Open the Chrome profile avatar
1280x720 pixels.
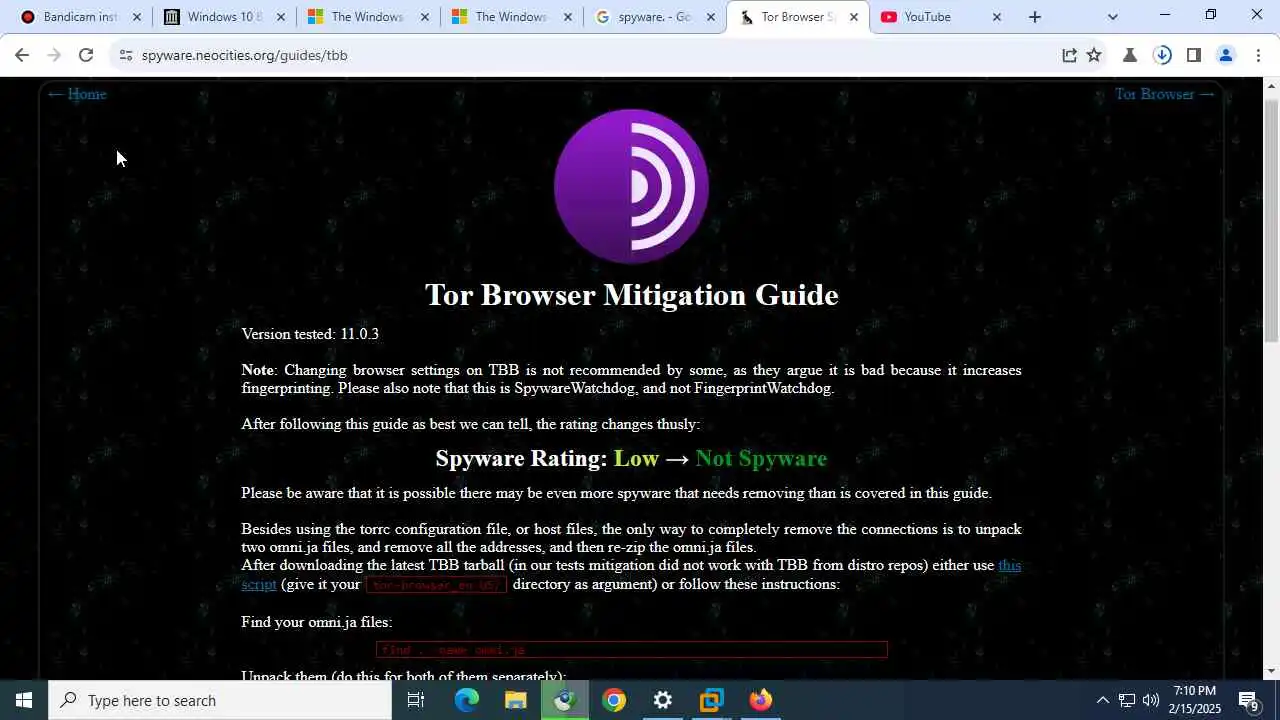click(x=1226, y=55)
